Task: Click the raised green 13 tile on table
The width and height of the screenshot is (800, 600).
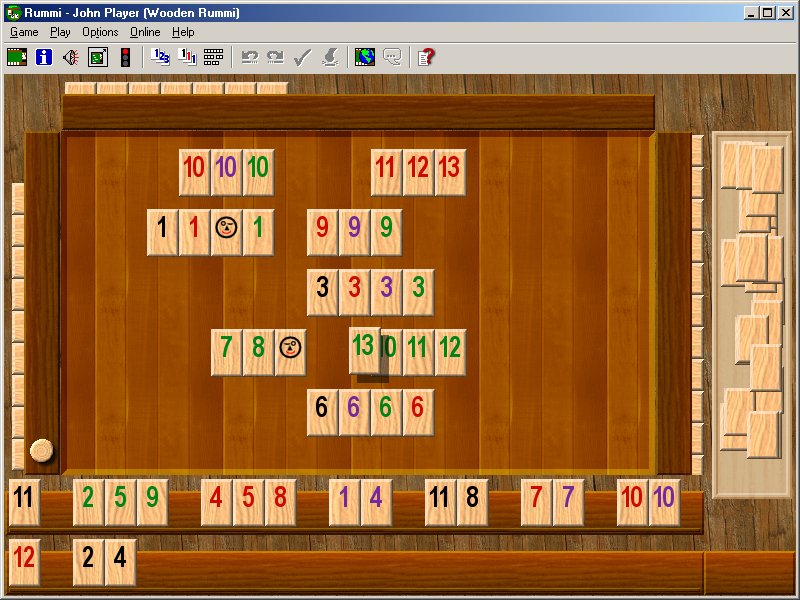Action: tap(364, 350)
